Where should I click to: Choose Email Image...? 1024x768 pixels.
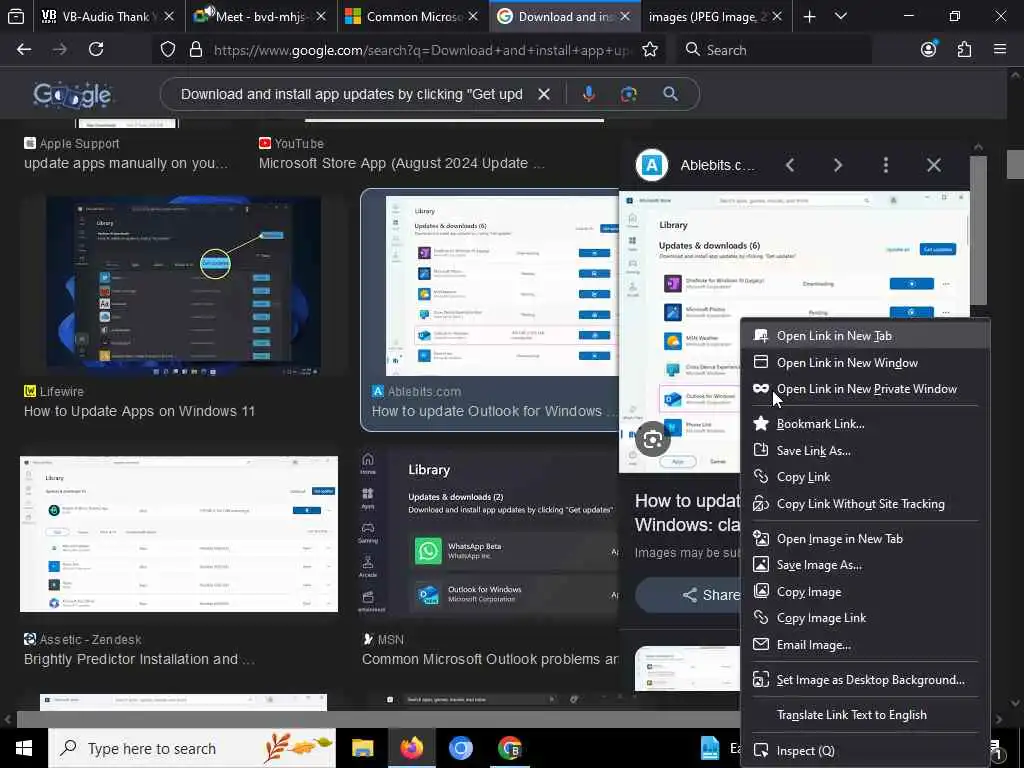click(866, 645)
